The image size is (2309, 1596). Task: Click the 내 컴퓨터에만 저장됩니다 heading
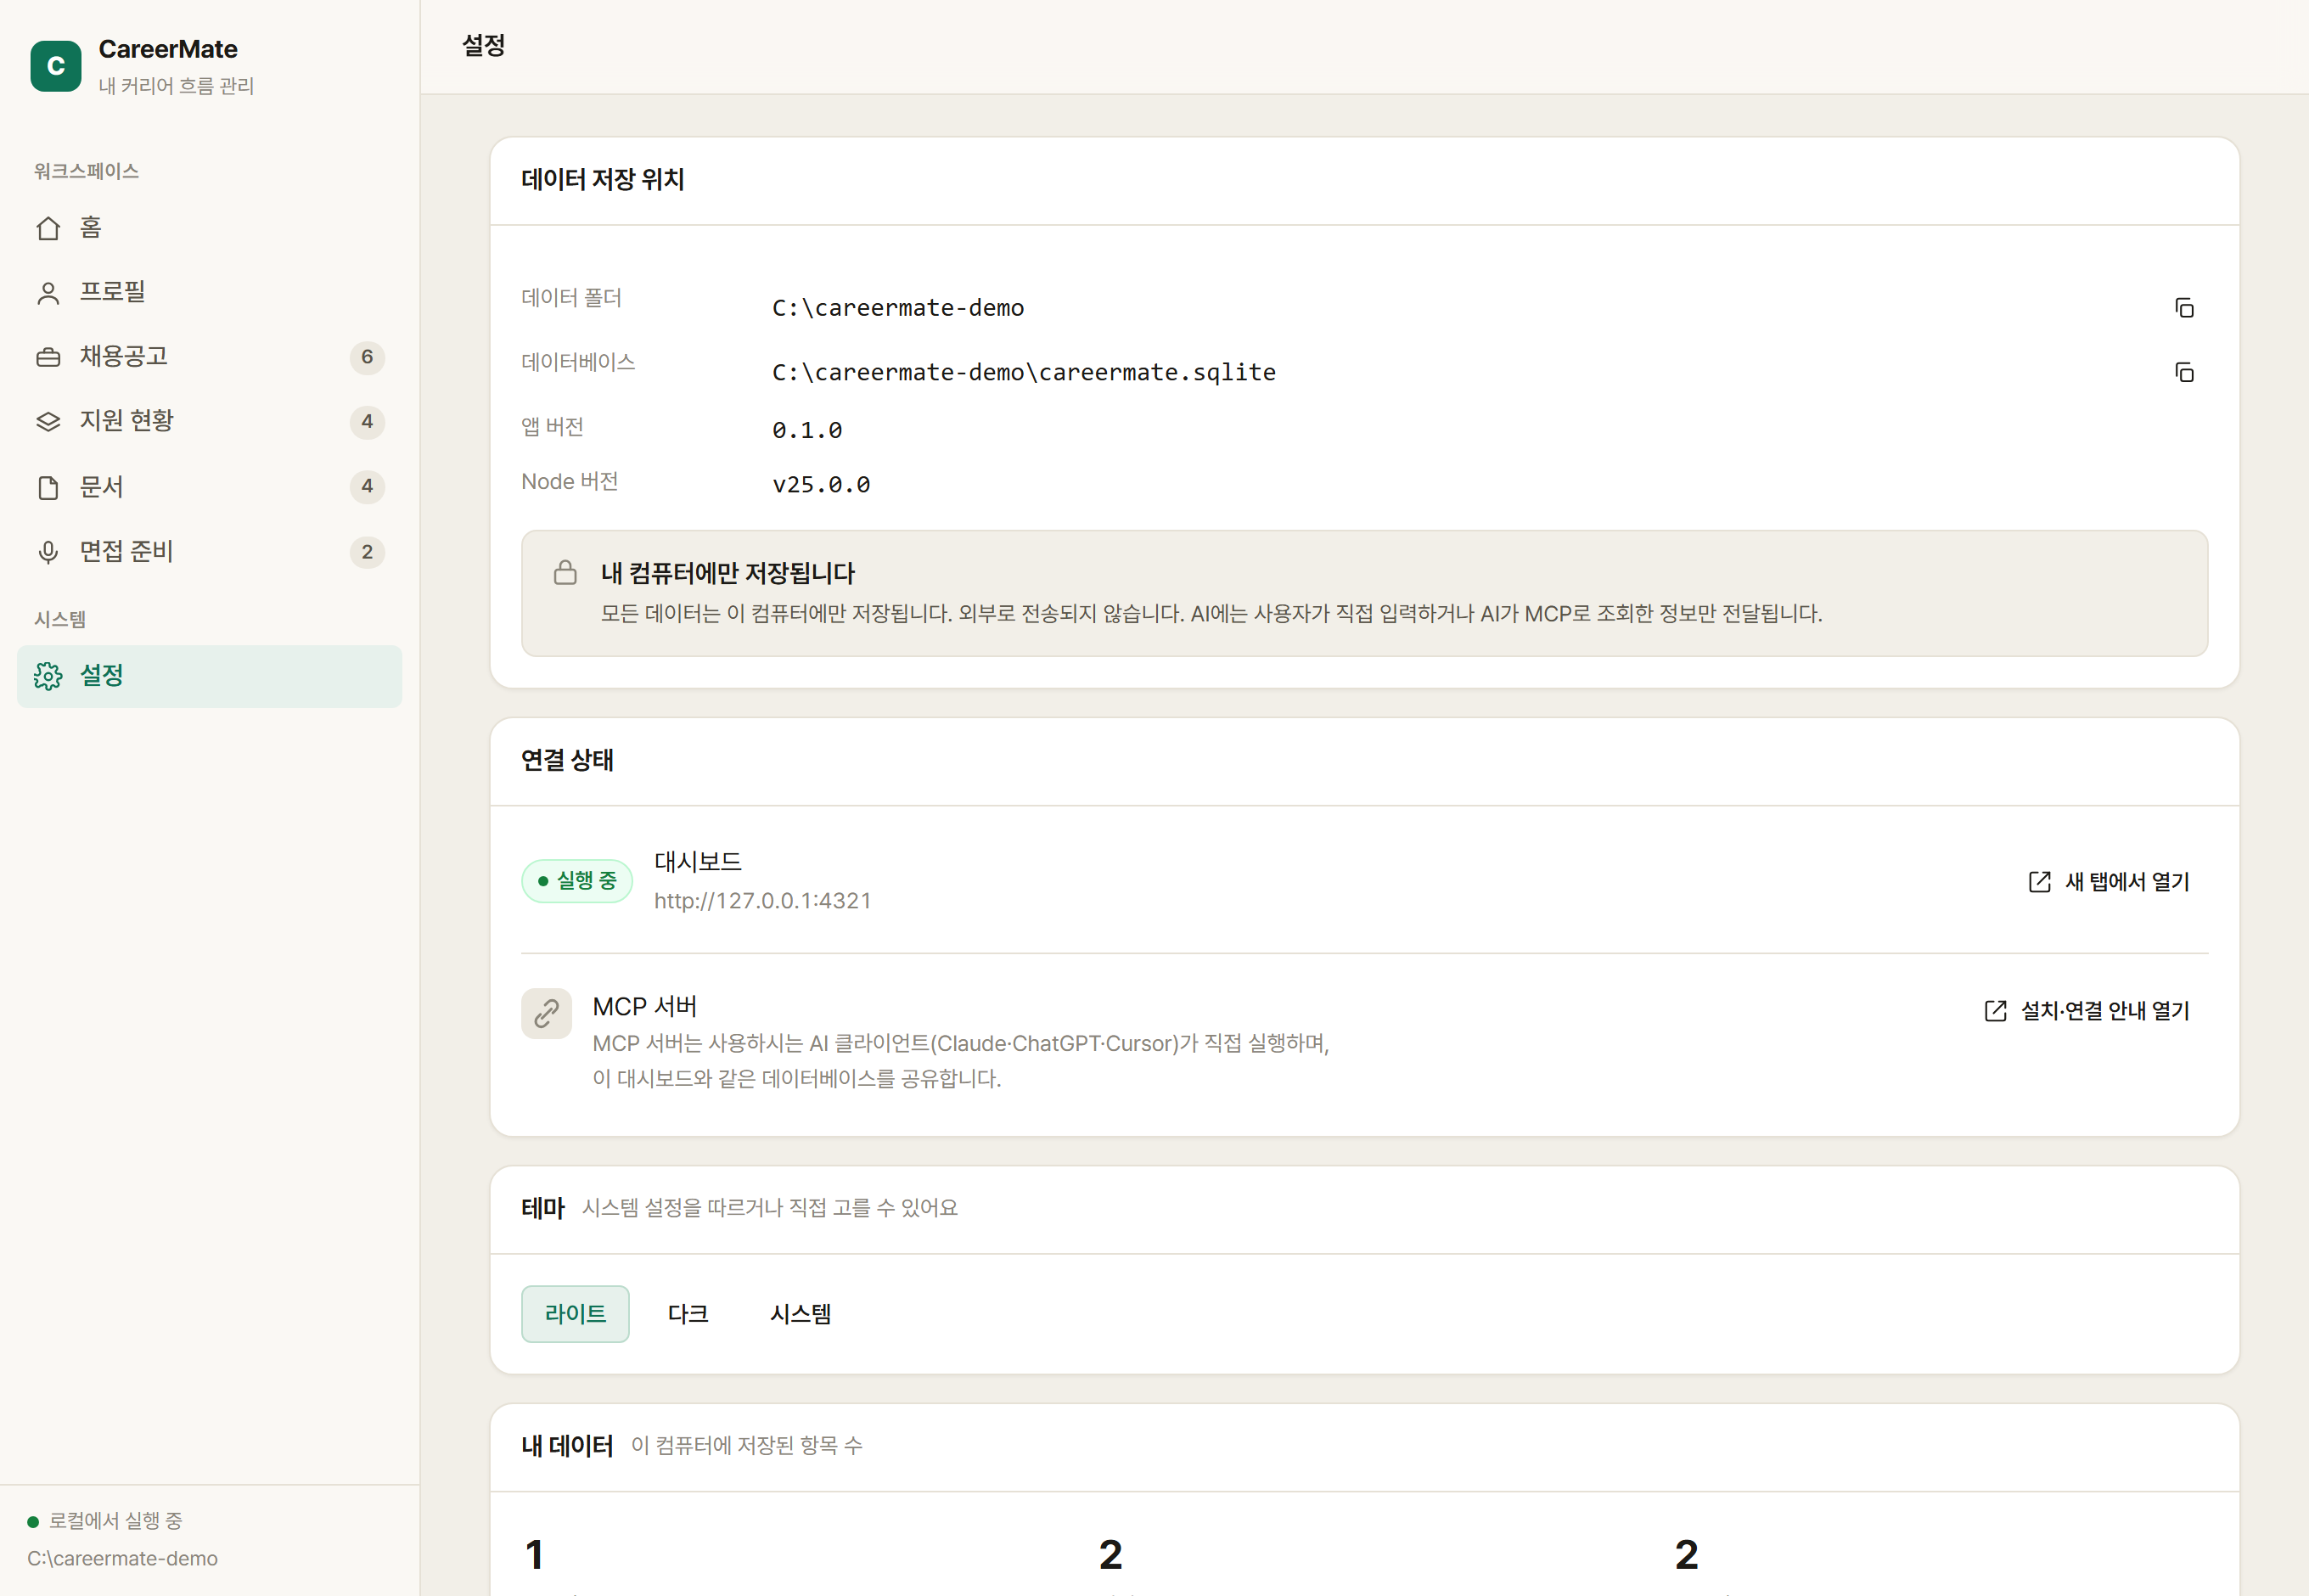pyautogui.click(x=727, y=573)
